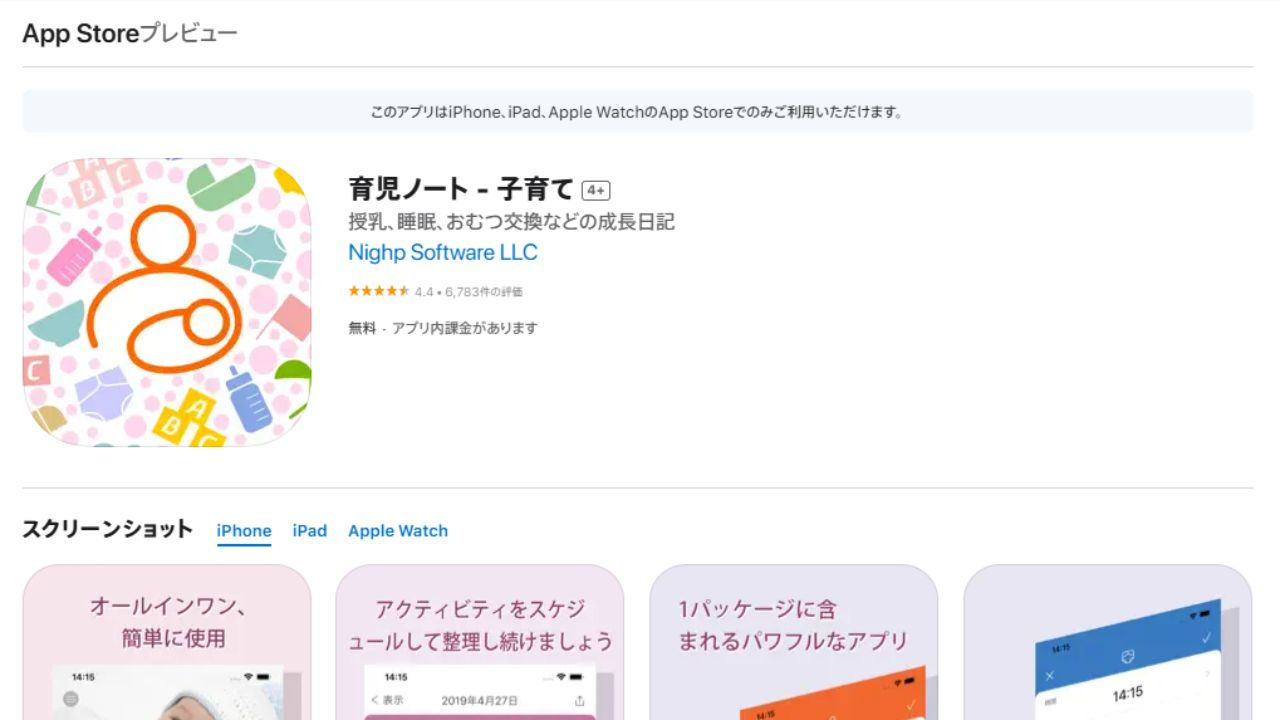This screenshot has width=1280, height=720.
Task: Click the 無料 price text
Action: coord(362,328)
